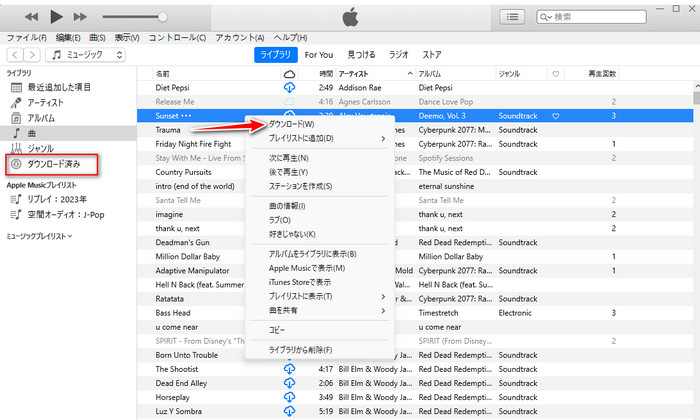700x420 pixels.
Task: Click the more options dots beside Sunset
Action: 186,116
